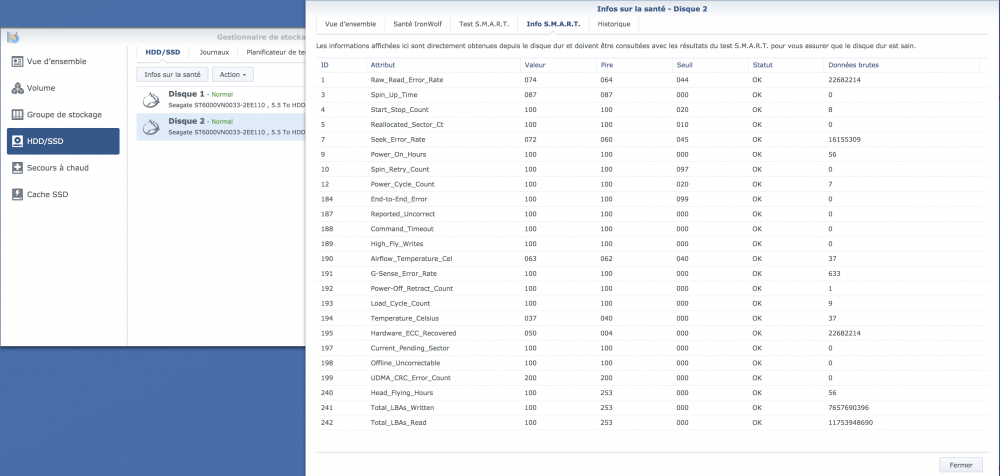Click End-to-End_Error attribute
The height and width of the screenshot is (476, 1000).
[399, 199]
